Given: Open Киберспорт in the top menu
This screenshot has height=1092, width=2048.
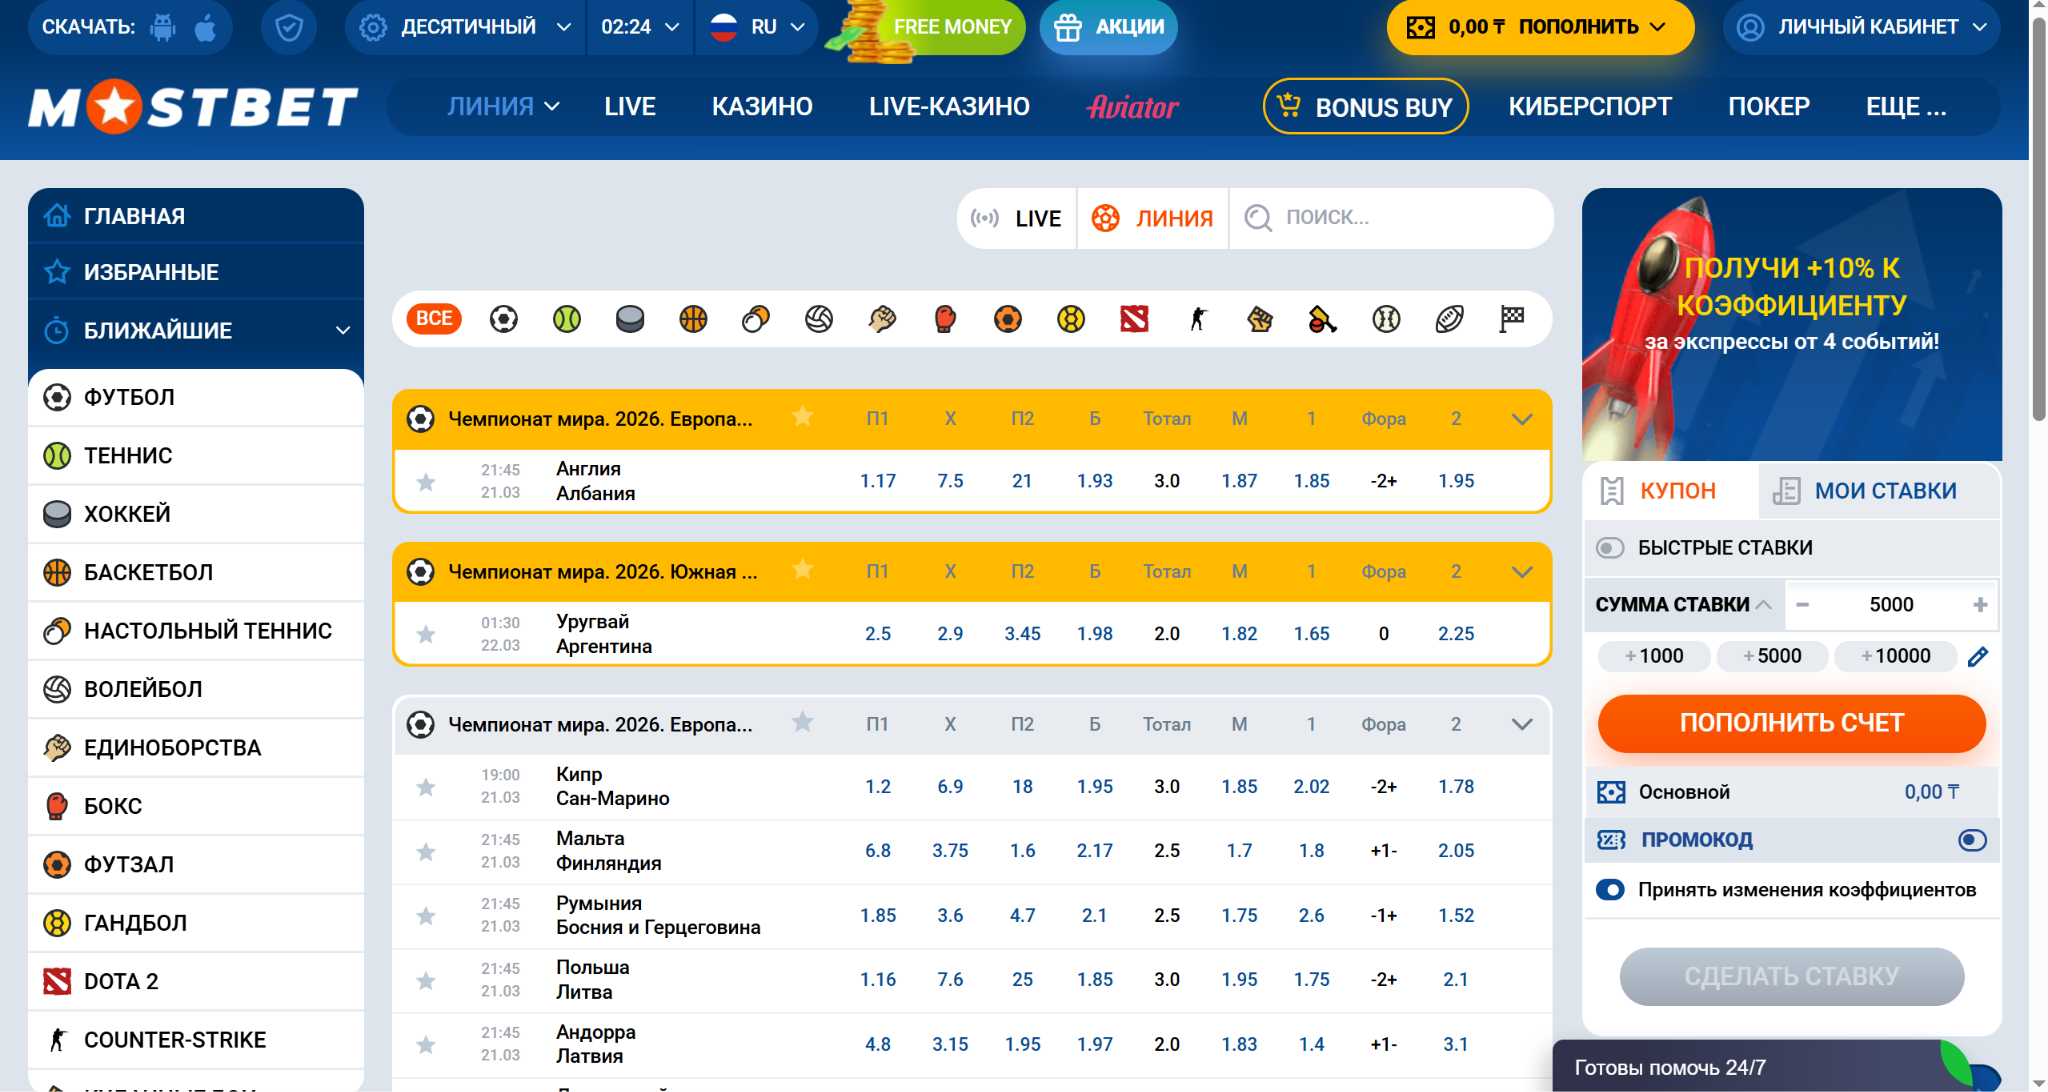Looking at the screenshot, I should point(1590,107).
